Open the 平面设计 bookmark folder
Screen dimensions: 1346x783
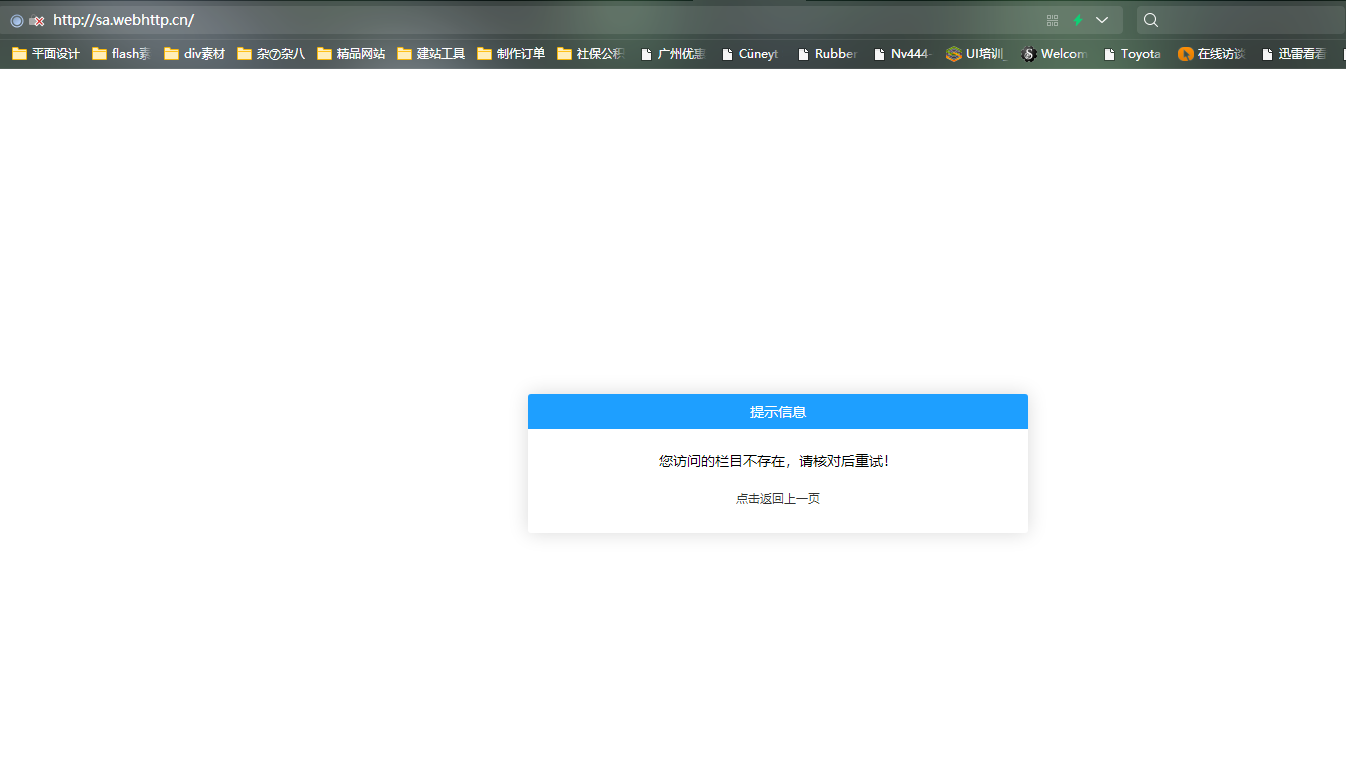click(x=46, y=54)
